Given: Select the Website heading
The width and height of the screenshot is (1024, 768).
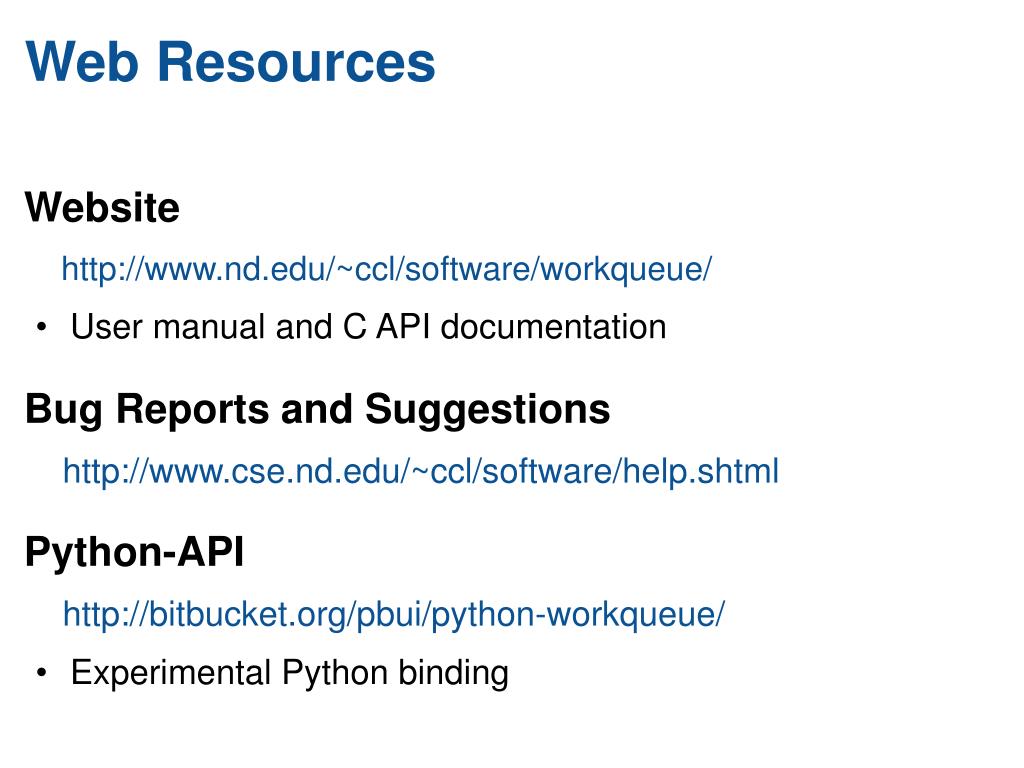Looking at the screenshot, I should pyautogui.click(x=102, y=209).
